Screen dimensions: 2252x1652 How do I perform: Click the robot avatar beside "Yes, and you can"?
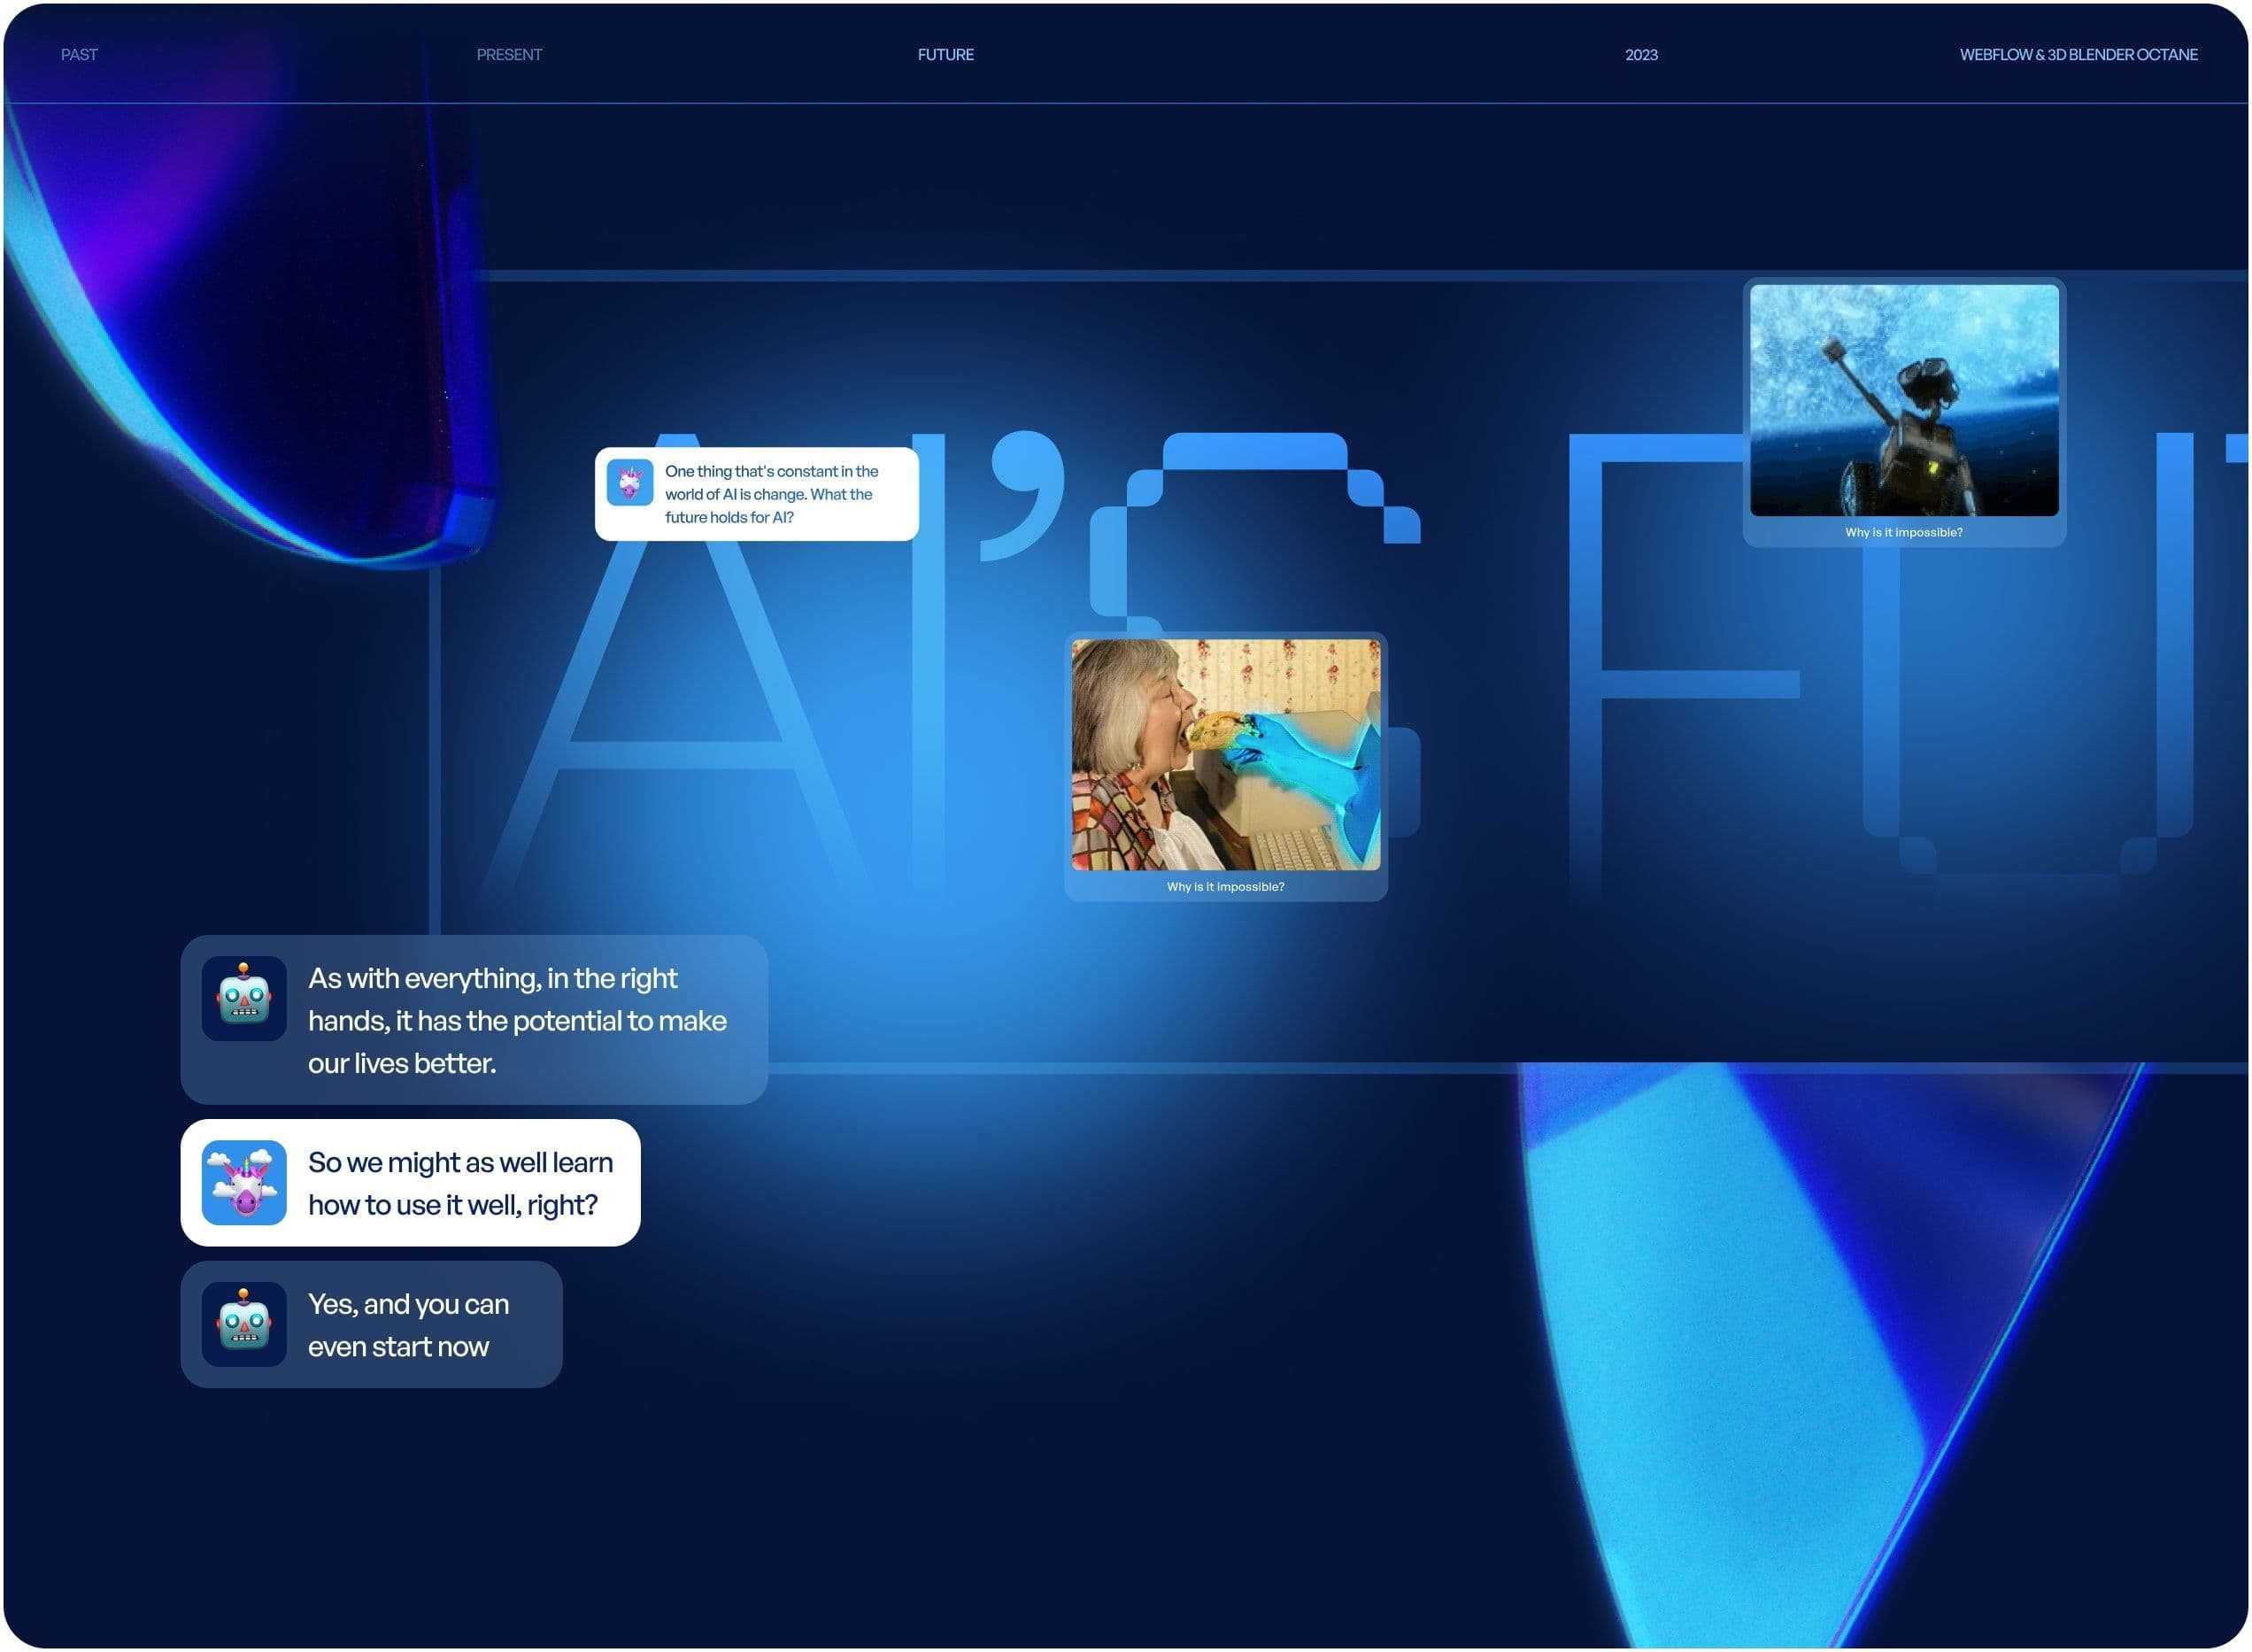point(244,1324)
